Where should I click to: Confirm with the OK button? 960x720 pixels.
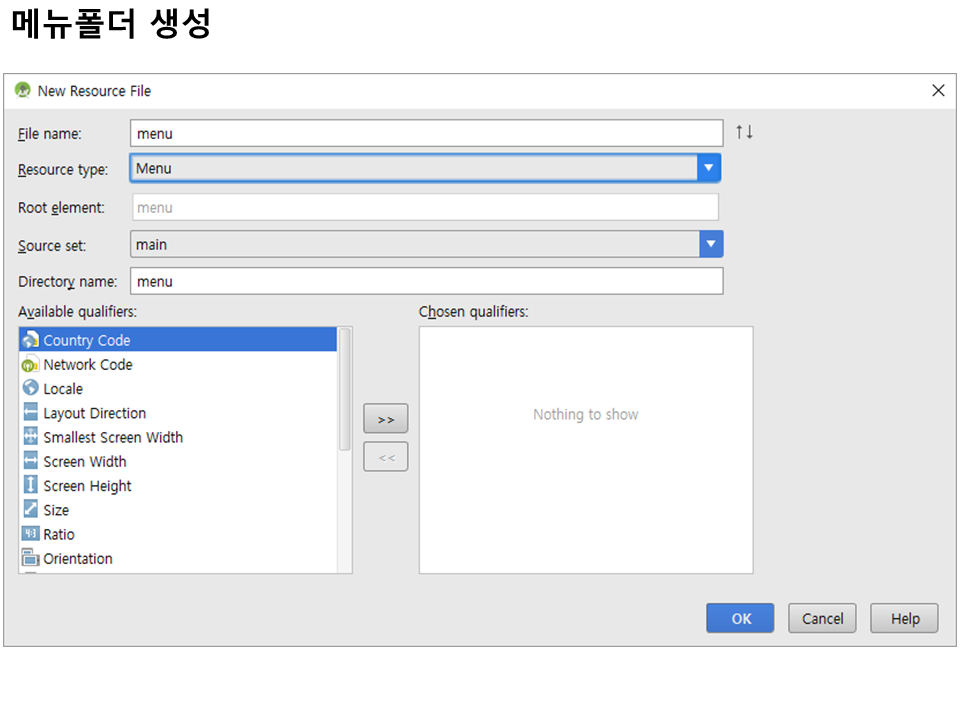pyautogui.click(x=740, y=618)
